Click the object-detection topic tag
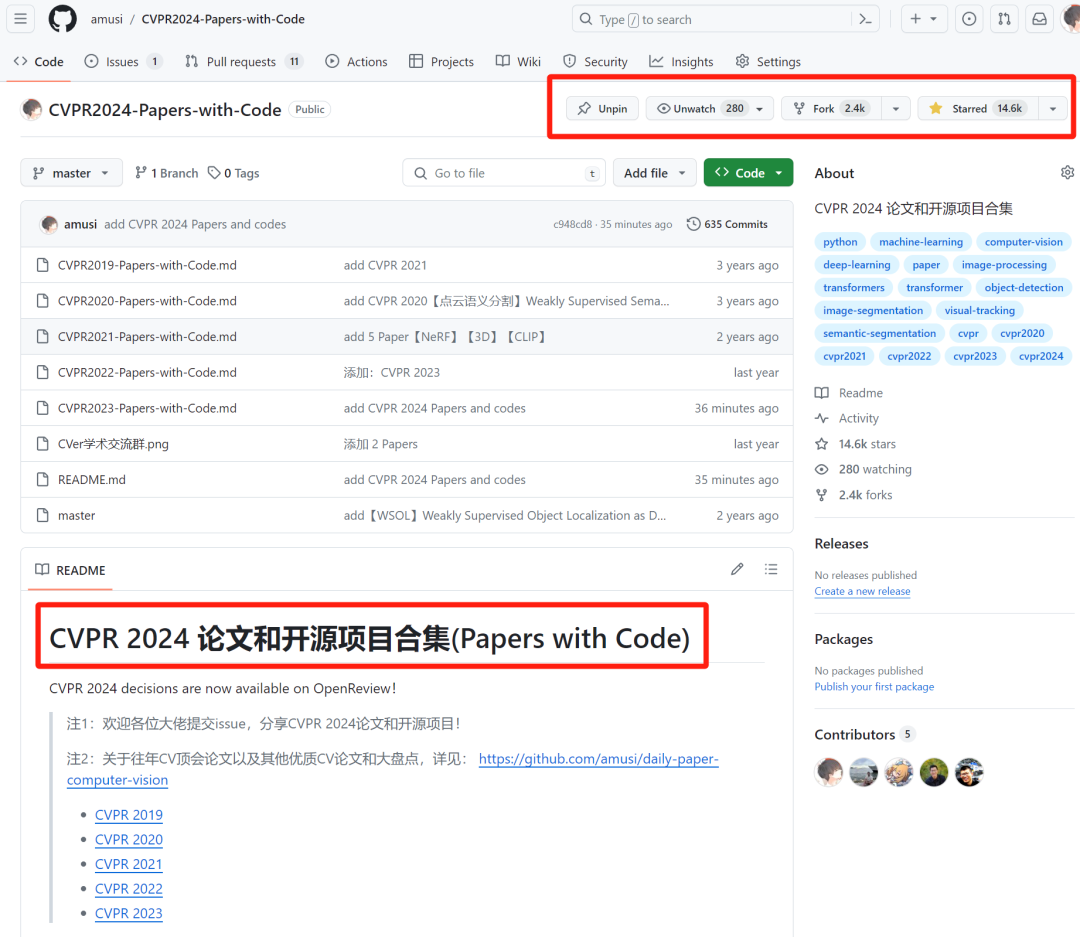 (1024, 287)
